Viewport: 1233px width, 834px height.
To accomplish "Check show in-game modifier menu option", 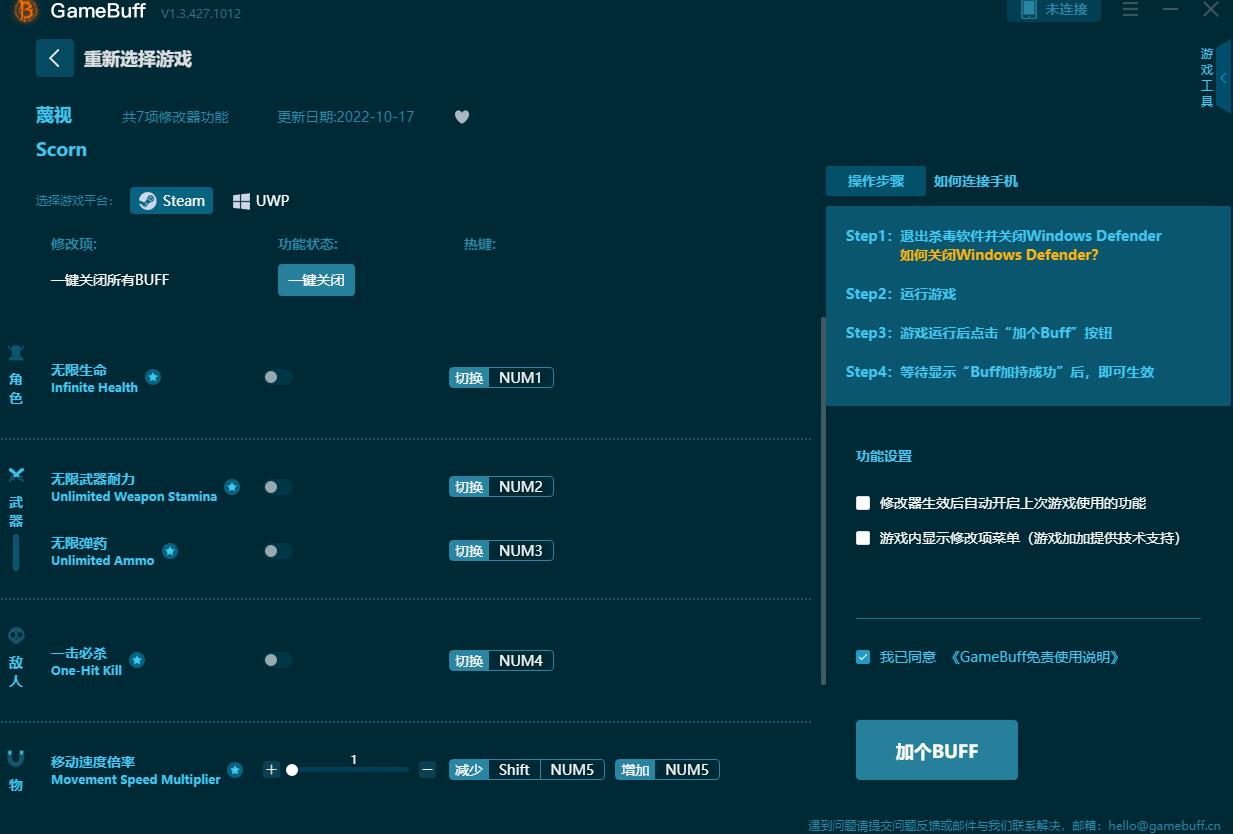I will coord(863,538).
